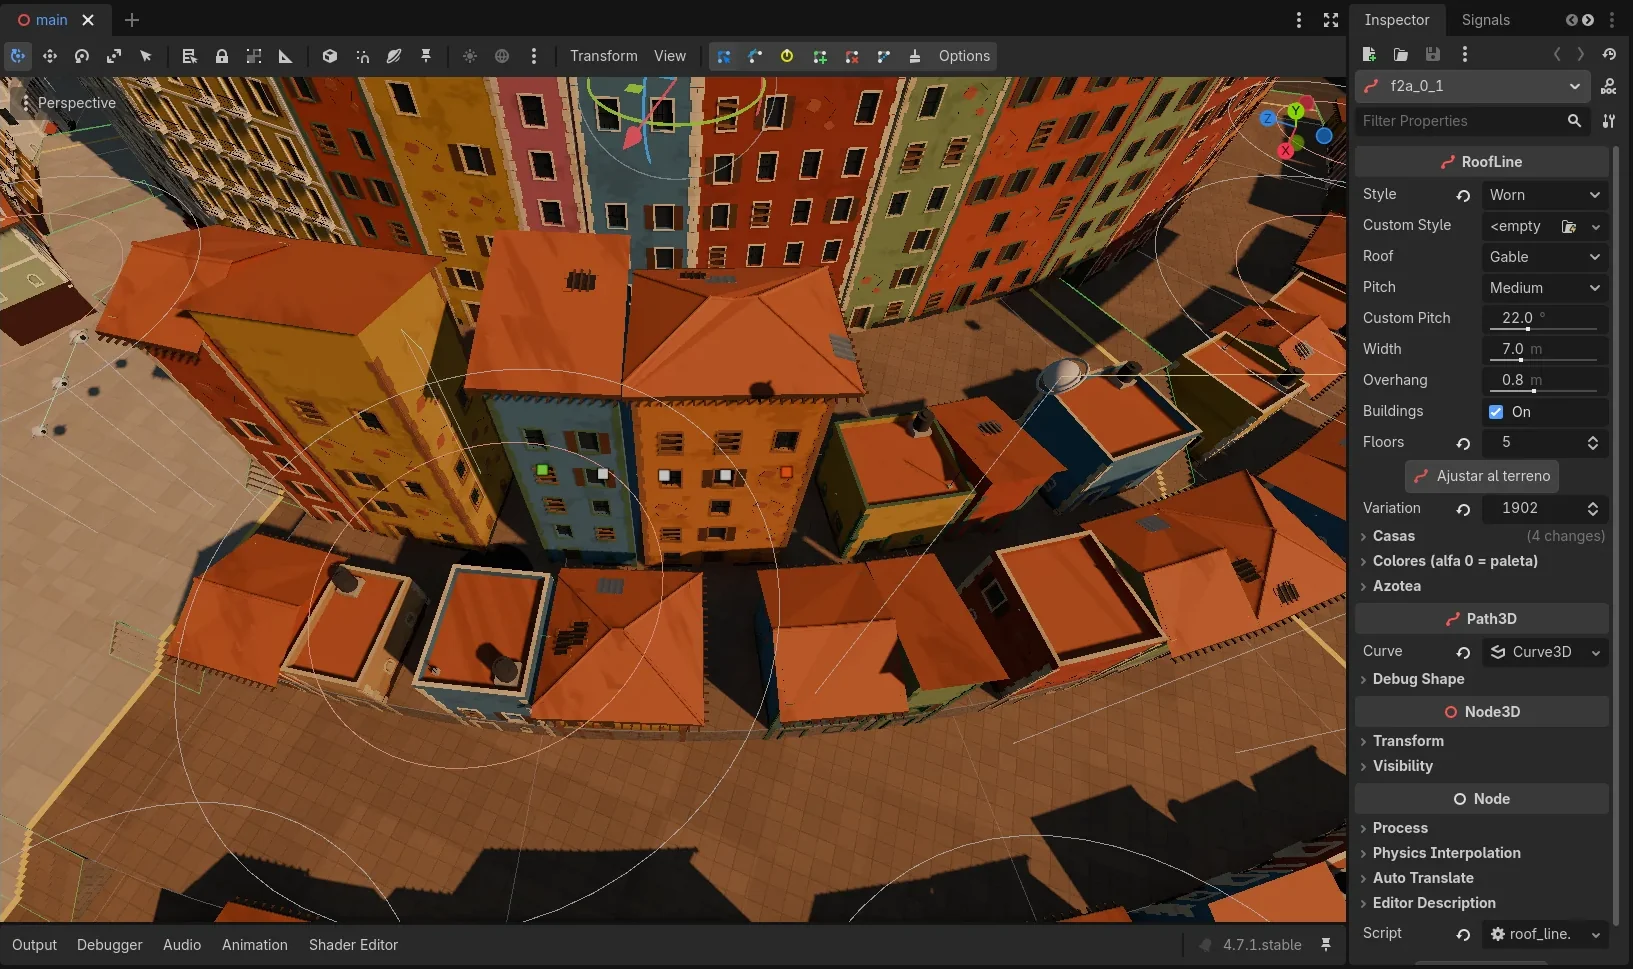Click the Variation value stepper arrows
The image size is (1633, 969).
click(1593, 509)
